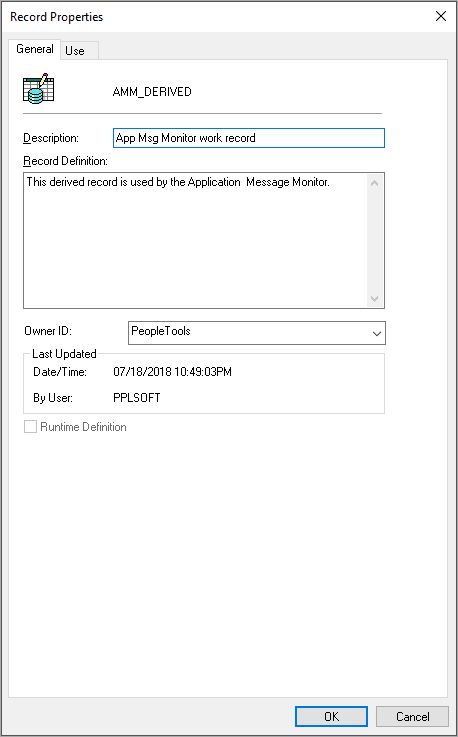The image size is (458, 737).
Task: Click the AMM_DERIVED record name
Action: [152, 92]
